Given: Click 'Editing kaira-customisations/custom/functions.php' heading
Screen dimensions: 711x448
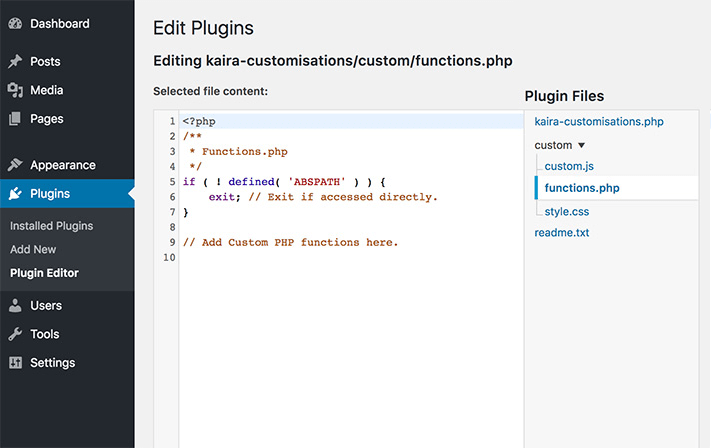Looking at the screenshot, I should pos(333,61).
